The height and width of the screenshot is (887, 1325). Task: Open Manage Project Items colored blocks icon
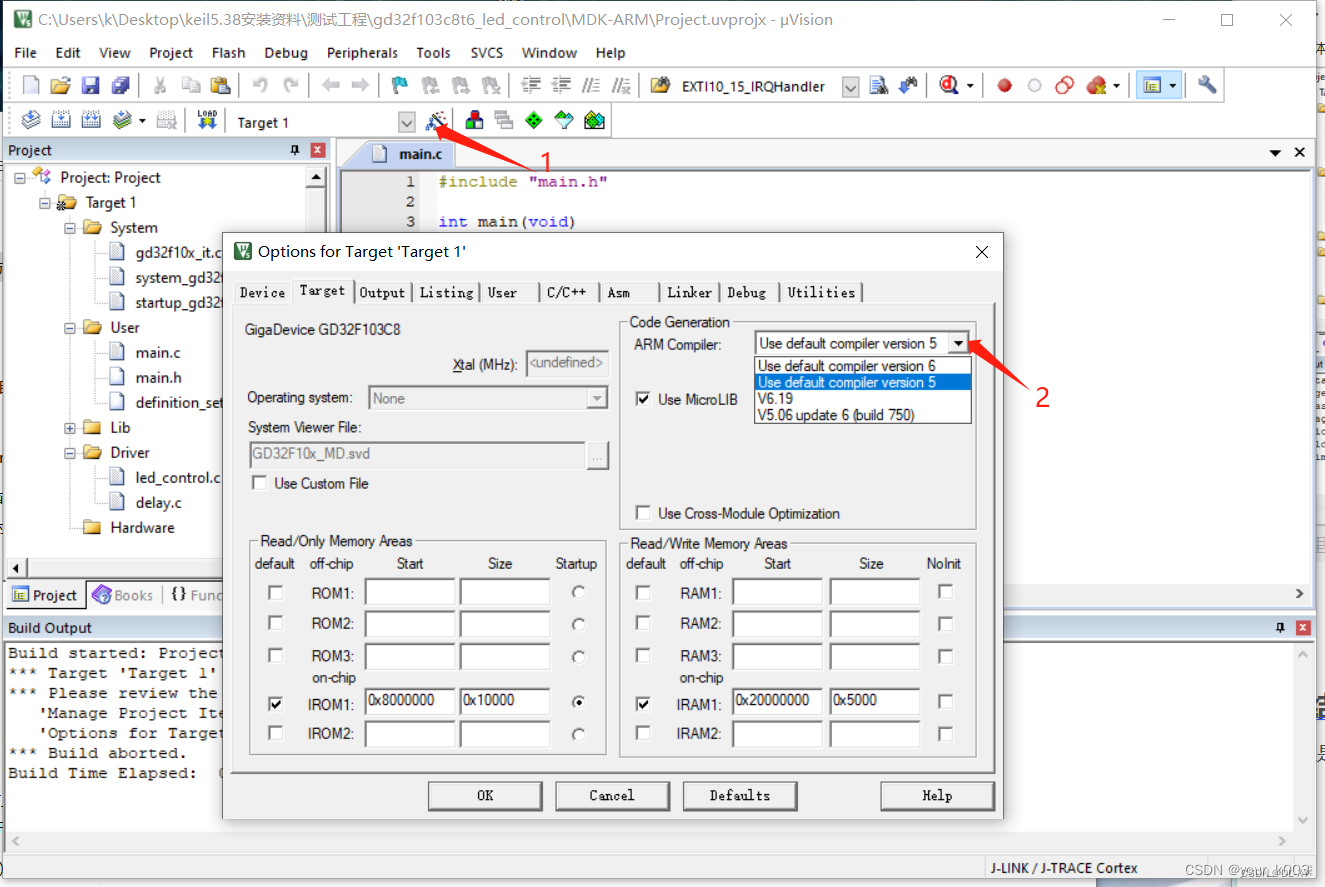(474, 121)
